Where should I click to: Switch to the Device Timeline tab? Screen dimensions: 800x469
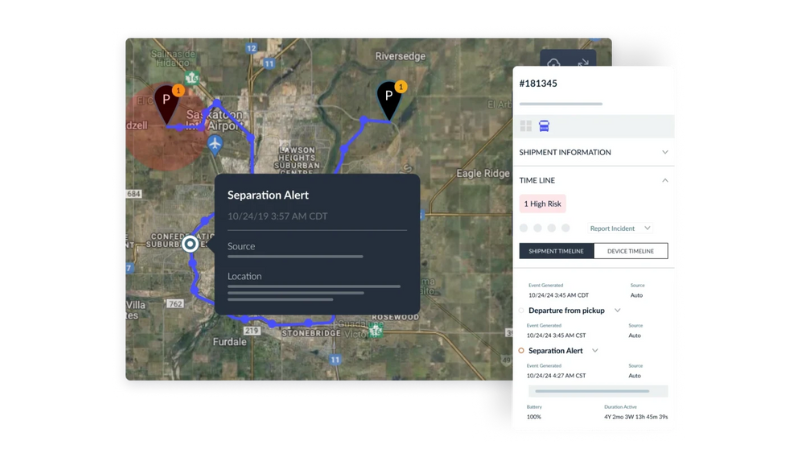click(x=630, y=251)
